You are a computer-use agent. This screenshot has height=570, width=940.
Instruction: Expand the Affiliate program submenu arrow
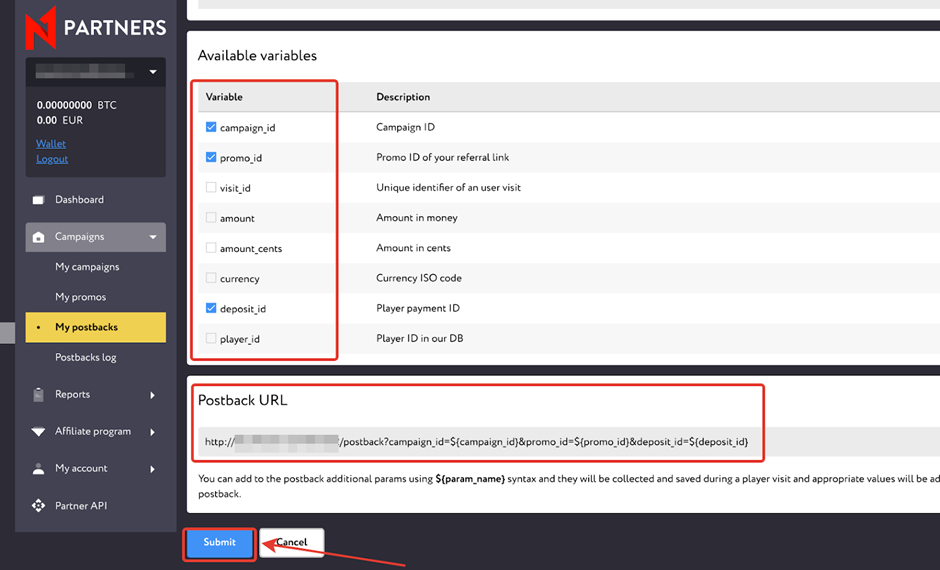click(x=153, y=432)
